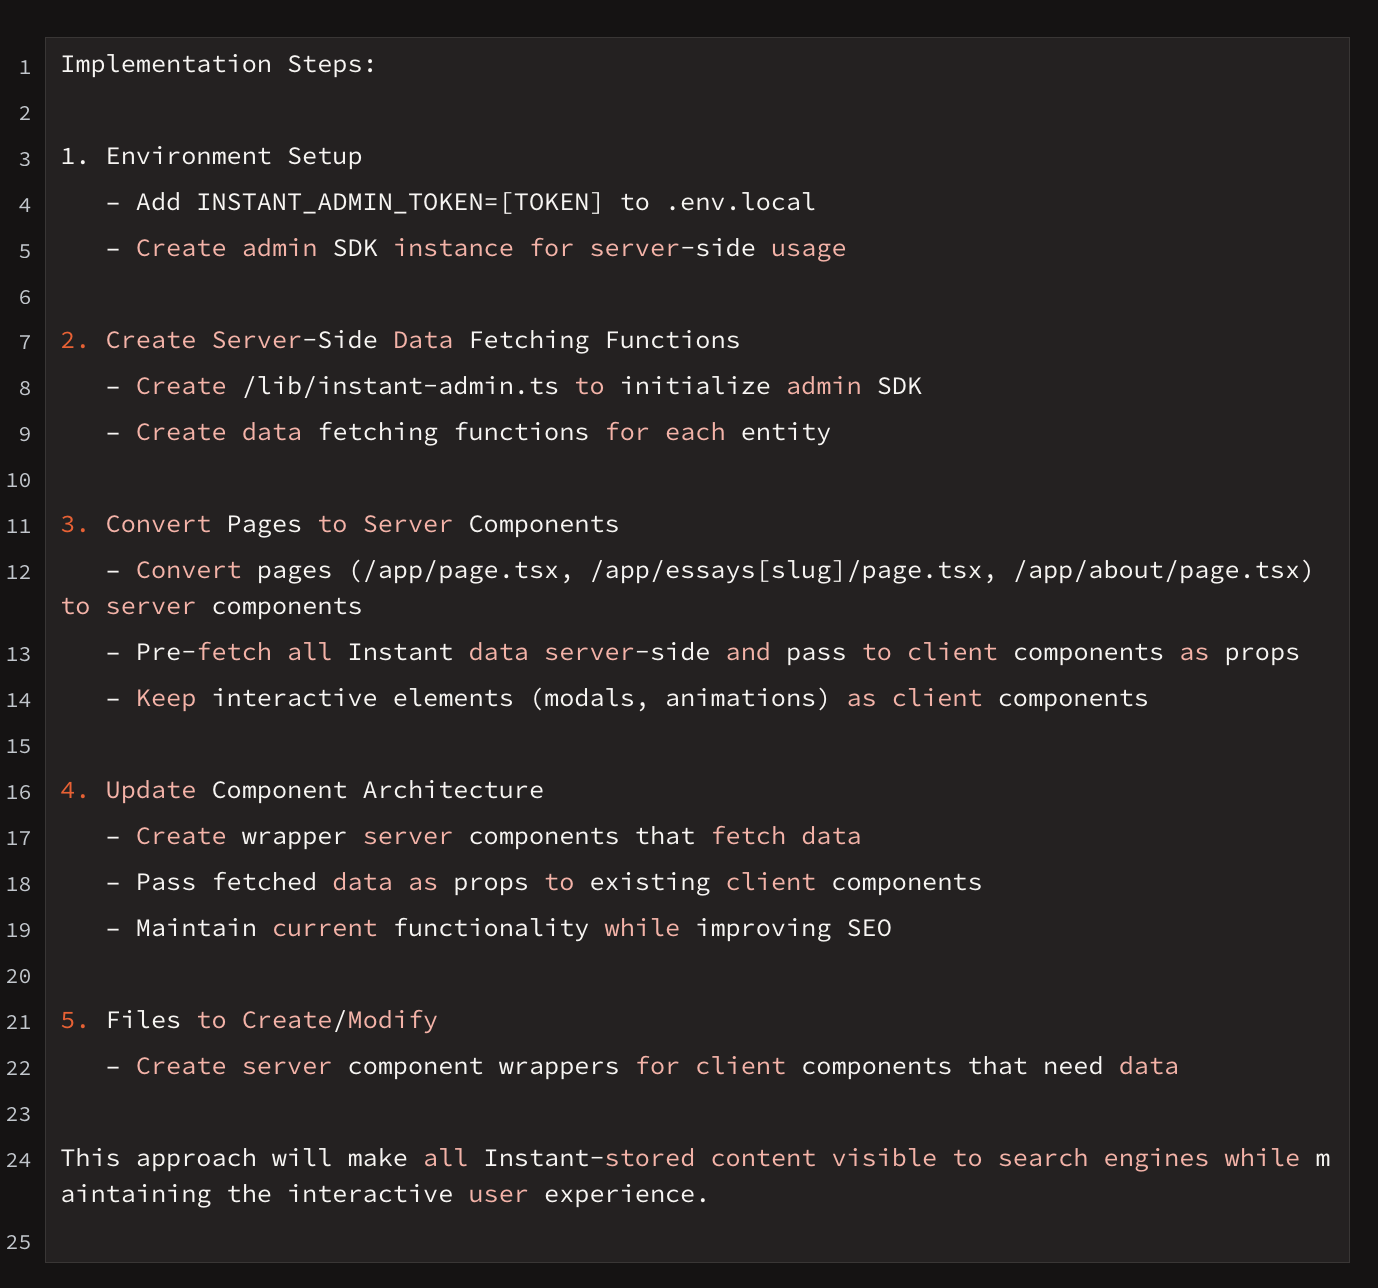The width and height of the screenshot is (1378, 1288).
Task: Click the '/lib/instant-admin.ts' path text
Action: pyautogui.click(x=400, y=387)
